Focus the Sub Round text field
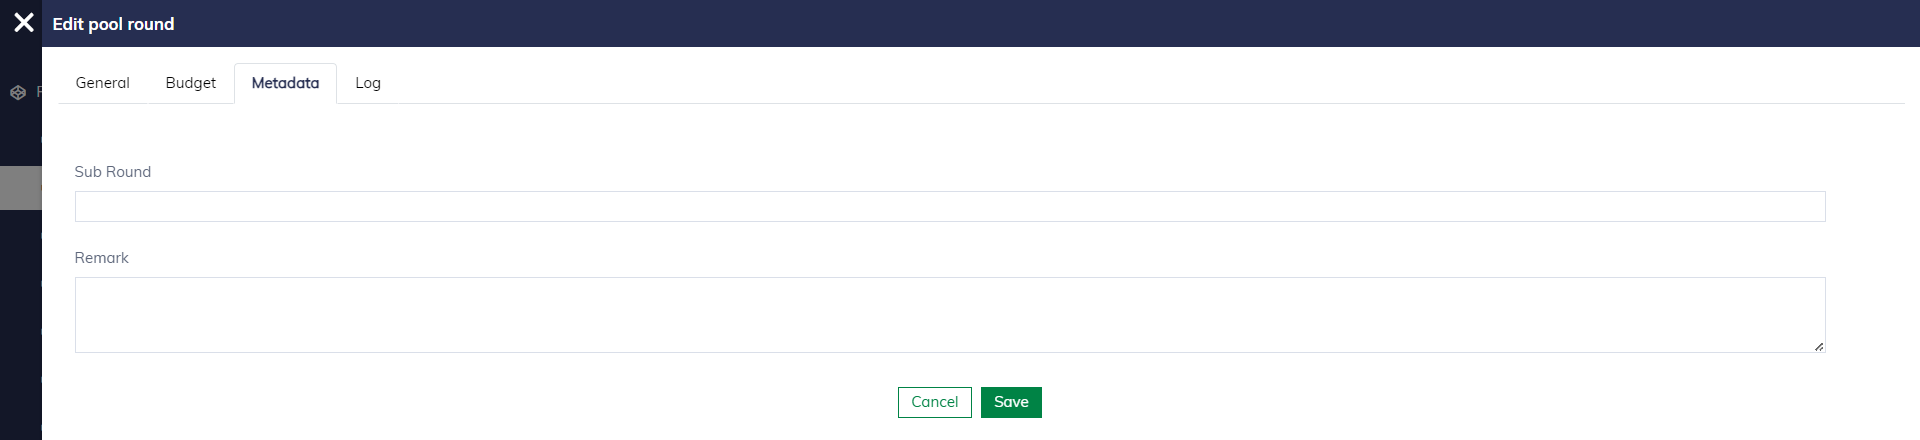This screenshot has width=1920, height=440. tap(949, 207)
